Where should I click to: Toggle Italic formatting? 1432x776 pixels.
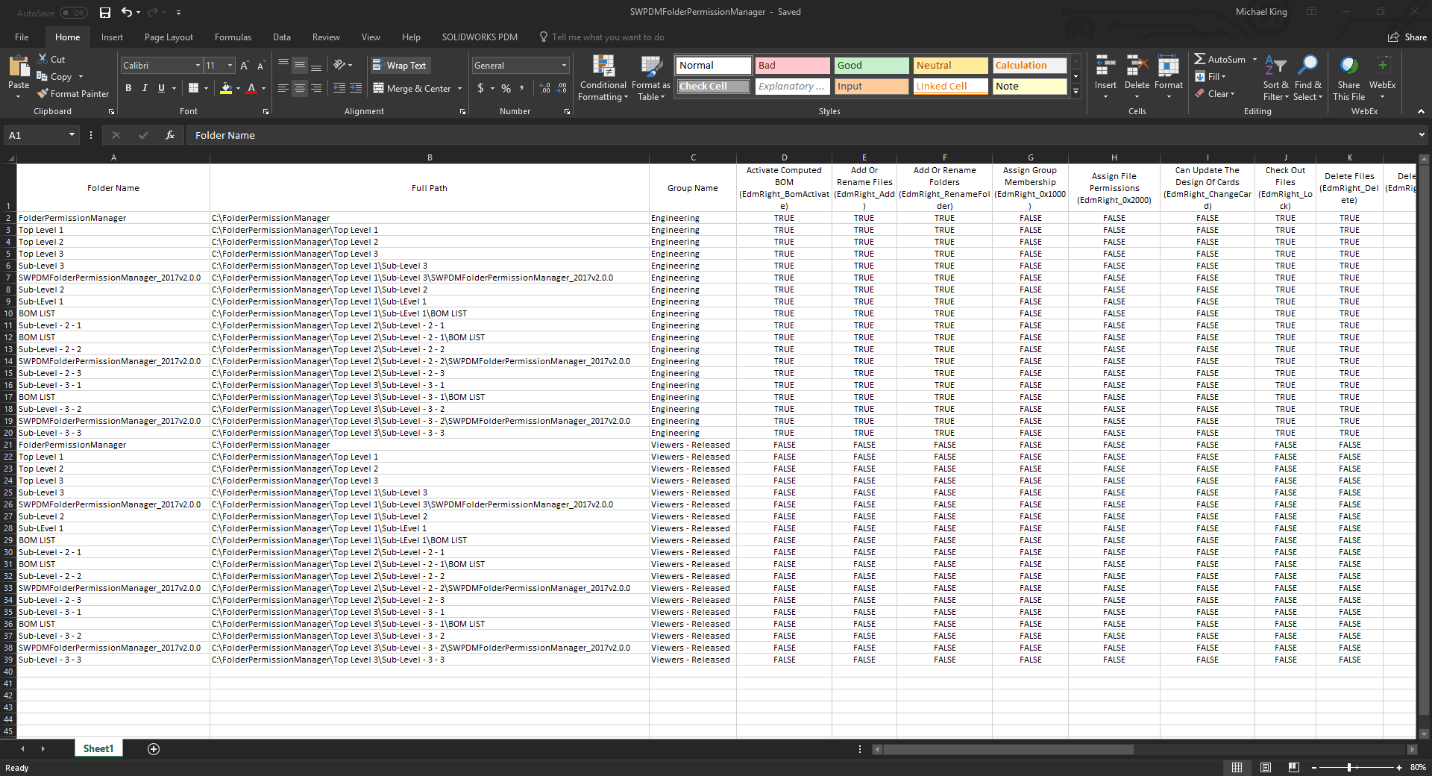click(x=144, y=88)
